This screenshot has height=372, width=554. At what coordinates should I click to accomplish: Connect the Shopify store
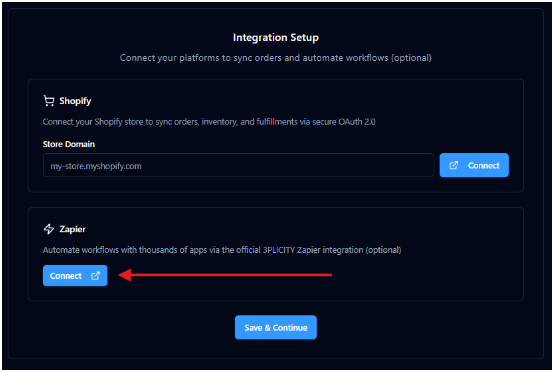pyautogui.click(x=474, y=165)
